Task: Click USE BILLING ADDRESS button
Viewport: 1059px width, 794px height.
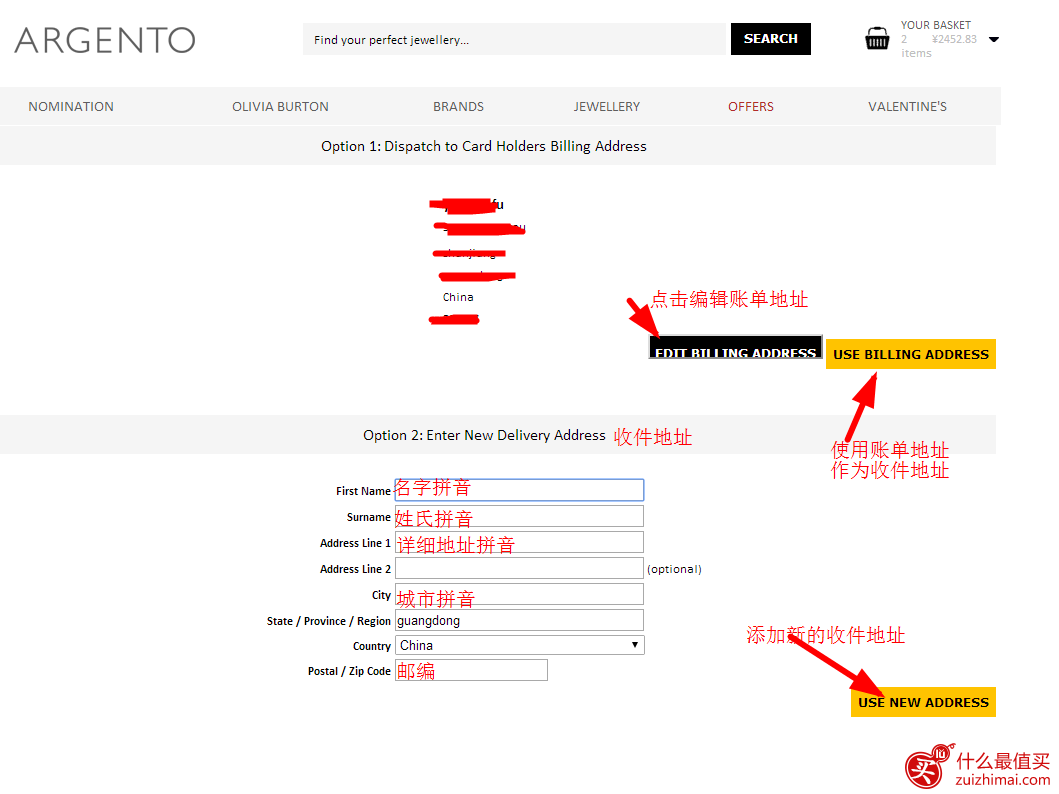Action: click(910, 354)
